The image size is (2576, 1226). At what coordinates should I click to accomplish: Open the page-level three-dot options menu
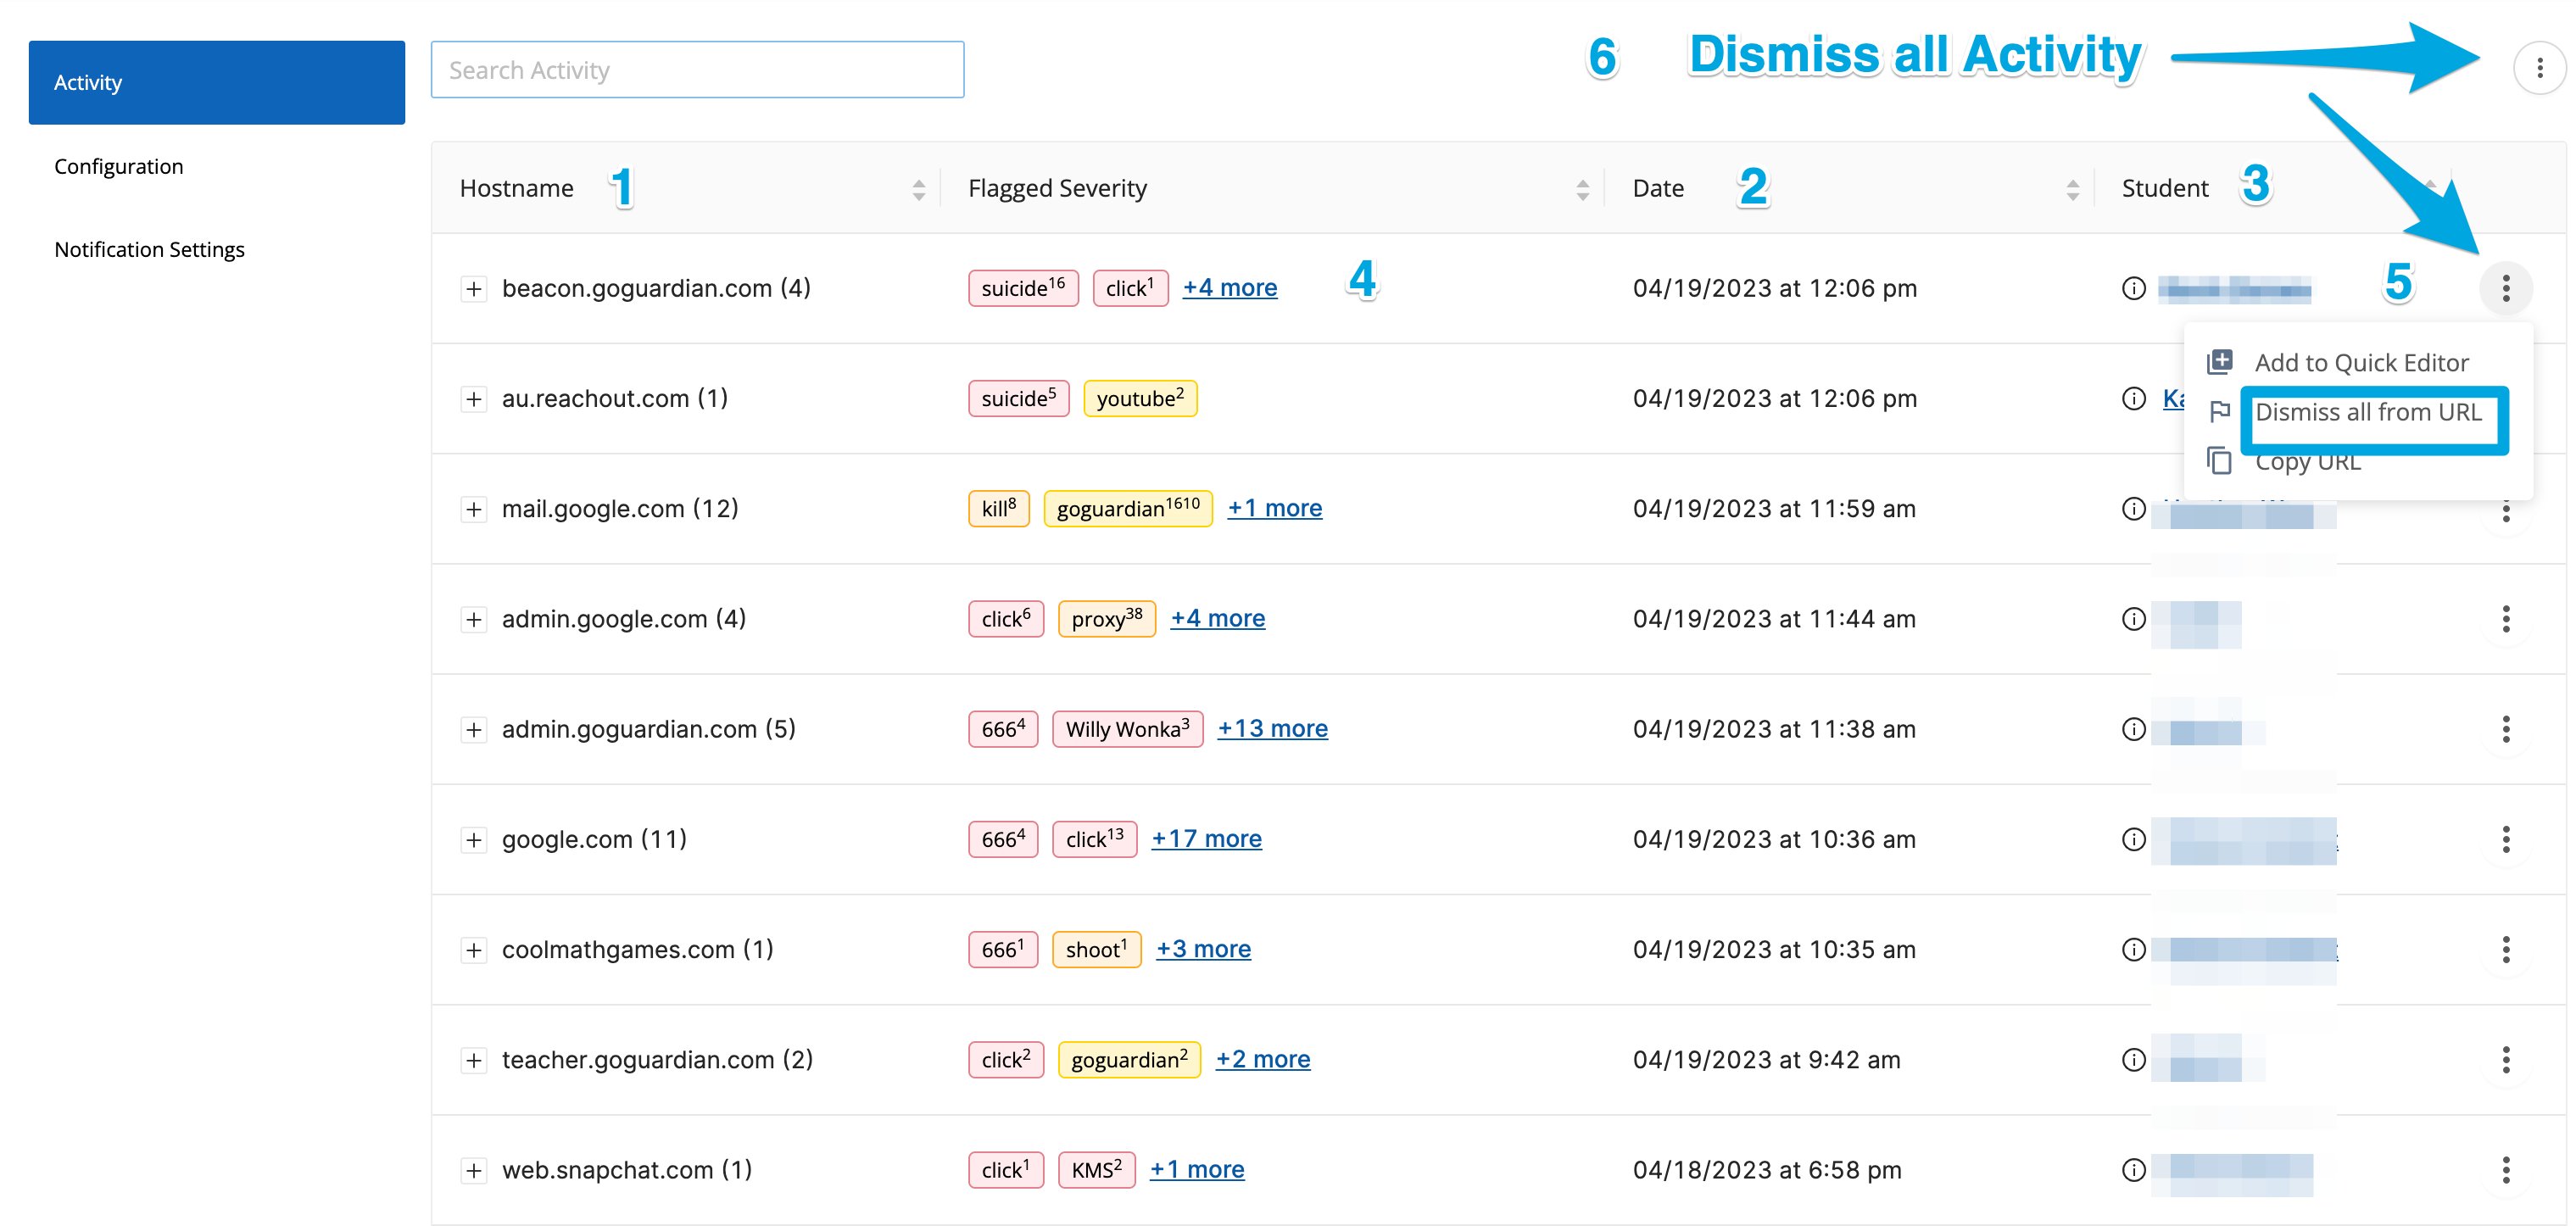[x=2539, y=68]
